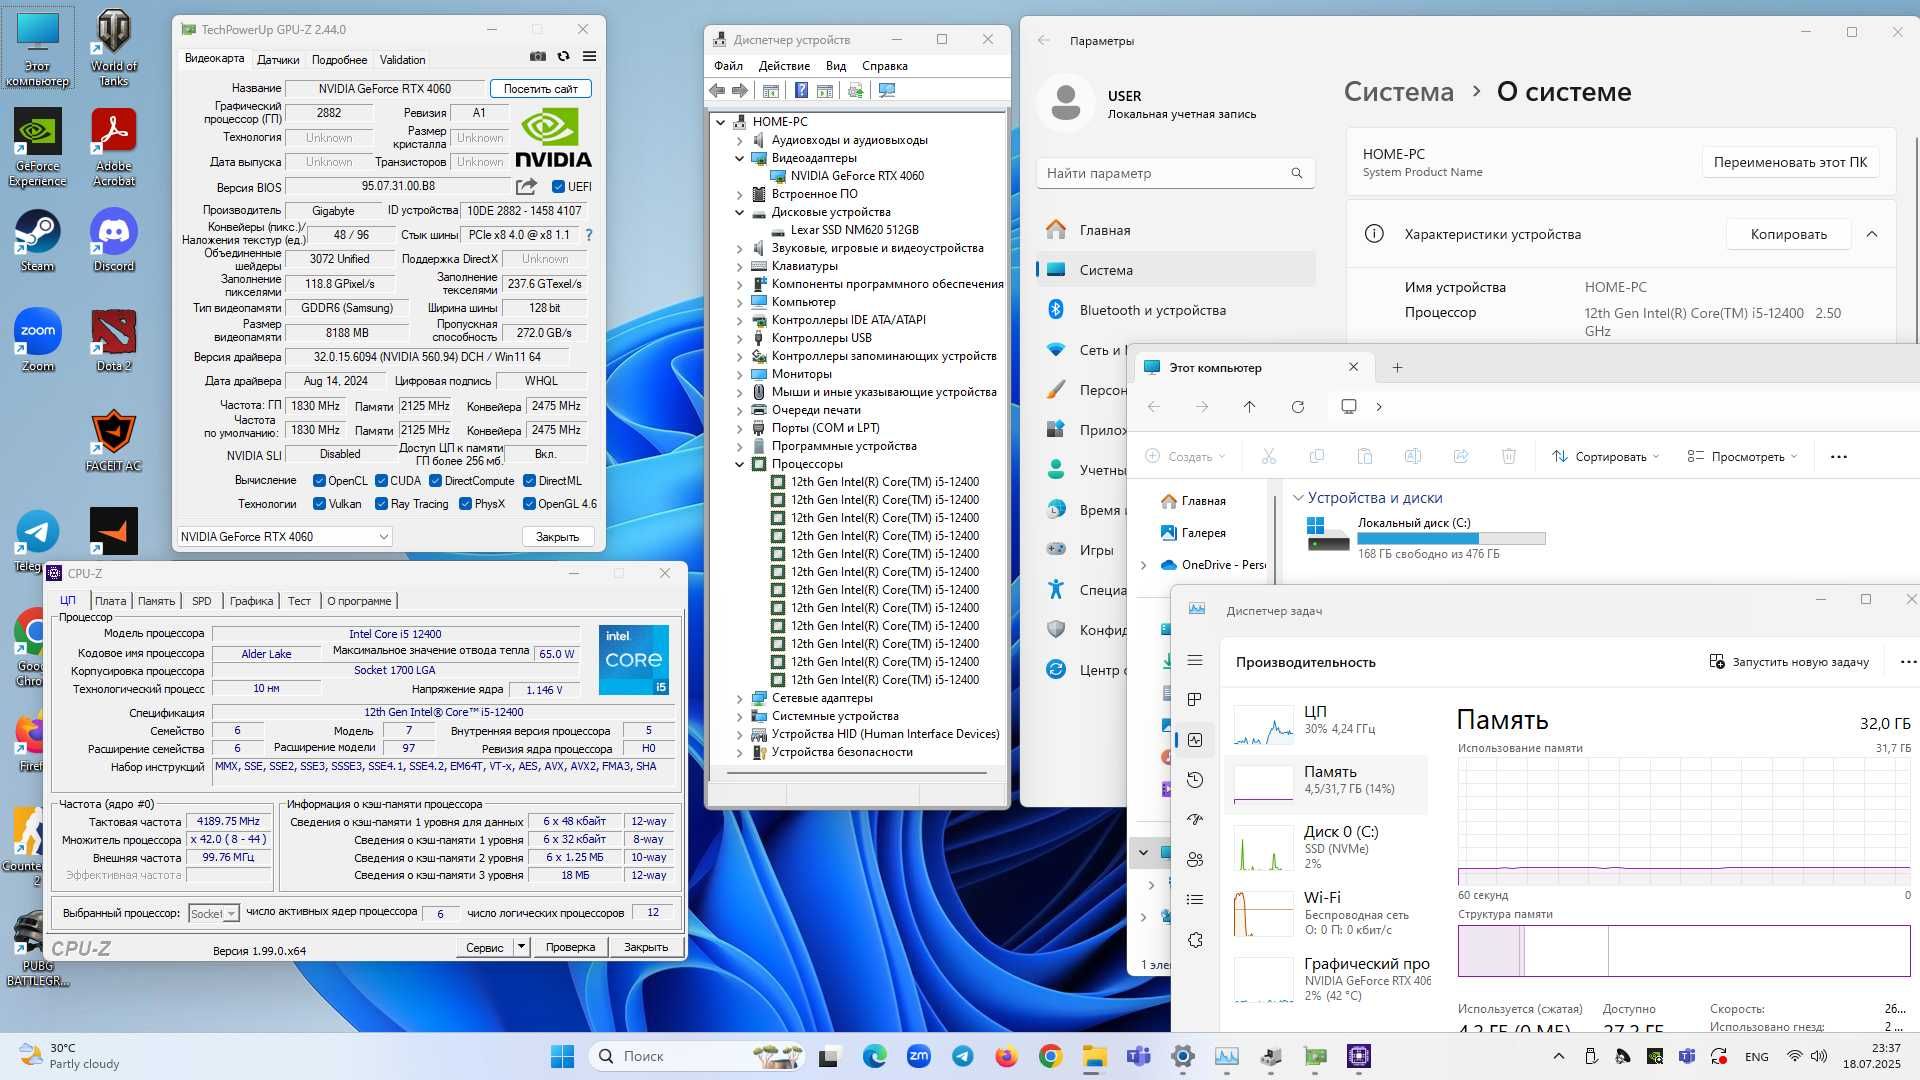Open Users icon in Task Manager sidebar
Viewport: 1920px width, 1080px height.
point(1195,860)
